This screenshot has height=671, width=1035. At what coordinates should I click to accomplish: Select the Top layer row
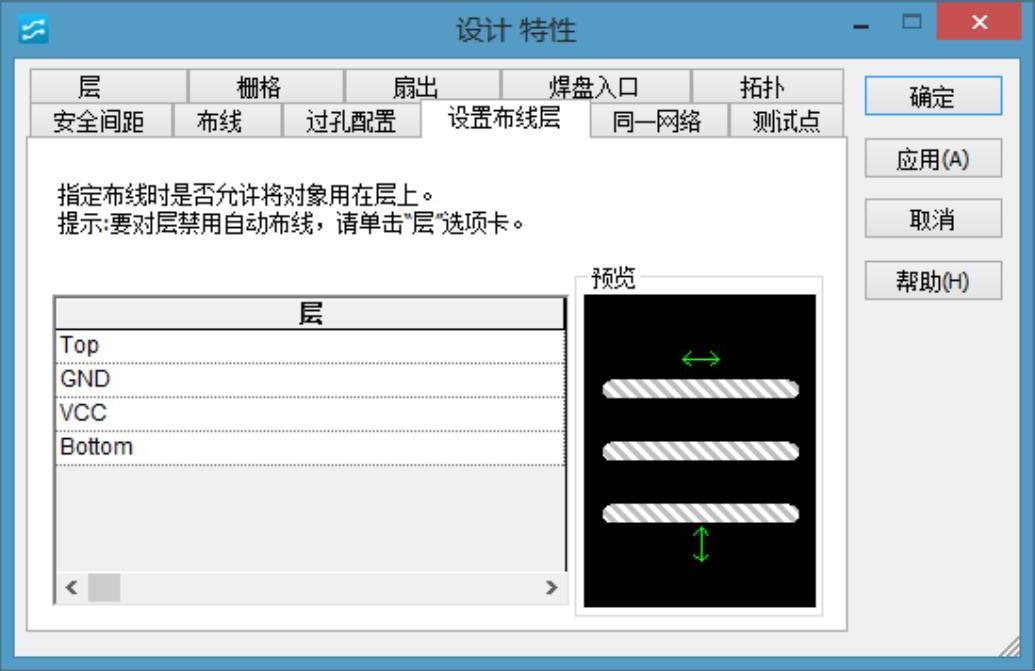310,346
